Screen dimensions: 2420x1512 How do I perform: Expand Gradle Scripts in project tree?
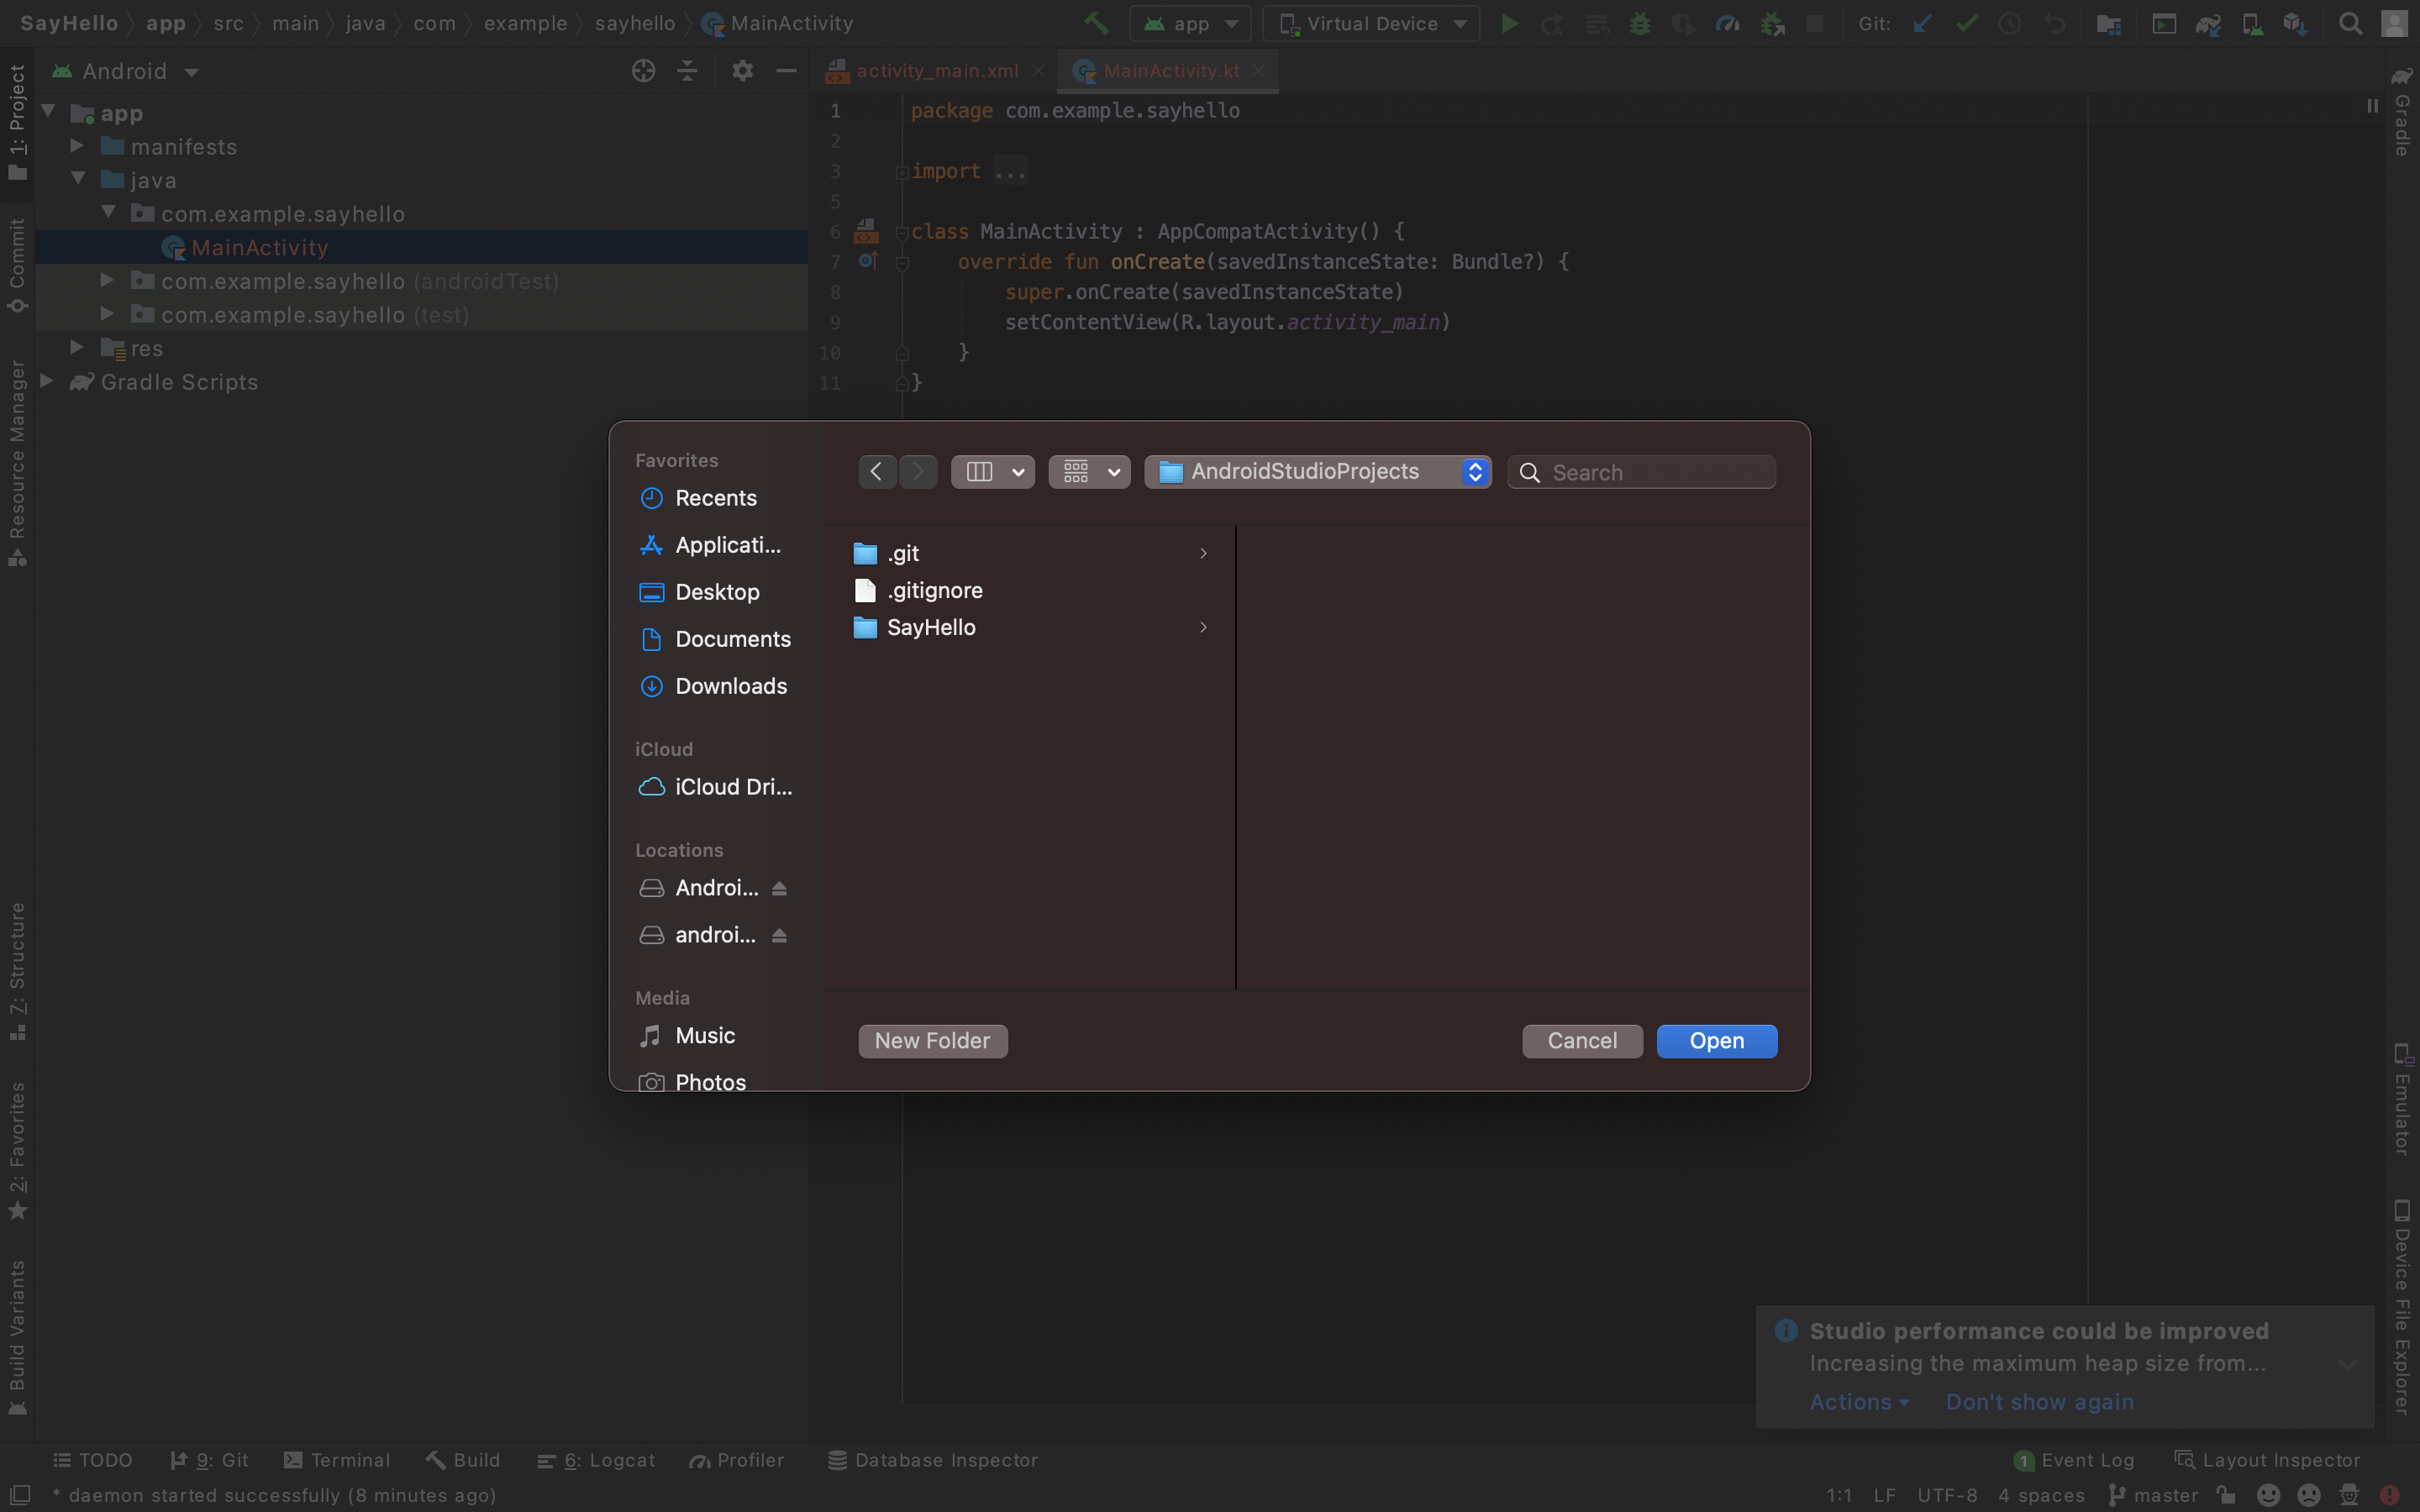point(46,381)
